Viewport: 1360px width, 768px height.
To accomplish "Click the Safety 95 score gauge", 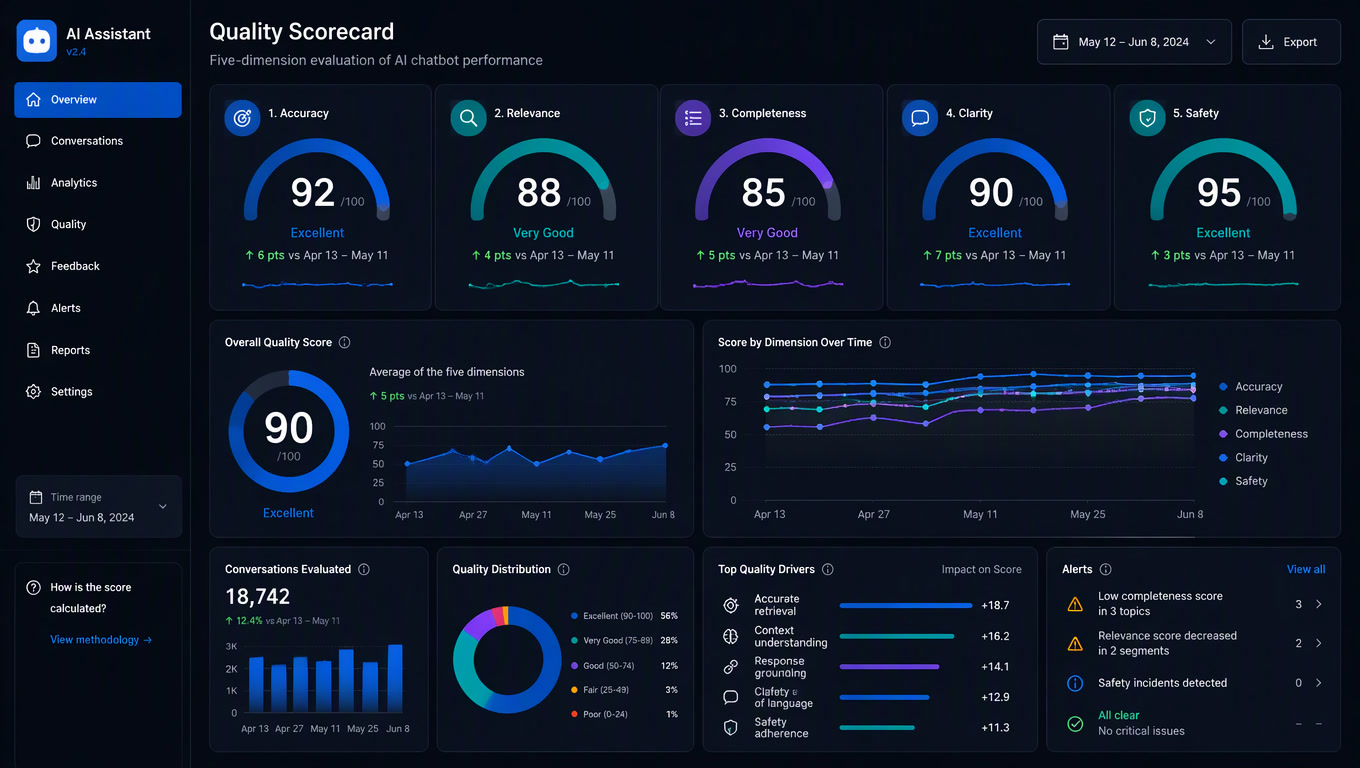I will pos(1223,179).
